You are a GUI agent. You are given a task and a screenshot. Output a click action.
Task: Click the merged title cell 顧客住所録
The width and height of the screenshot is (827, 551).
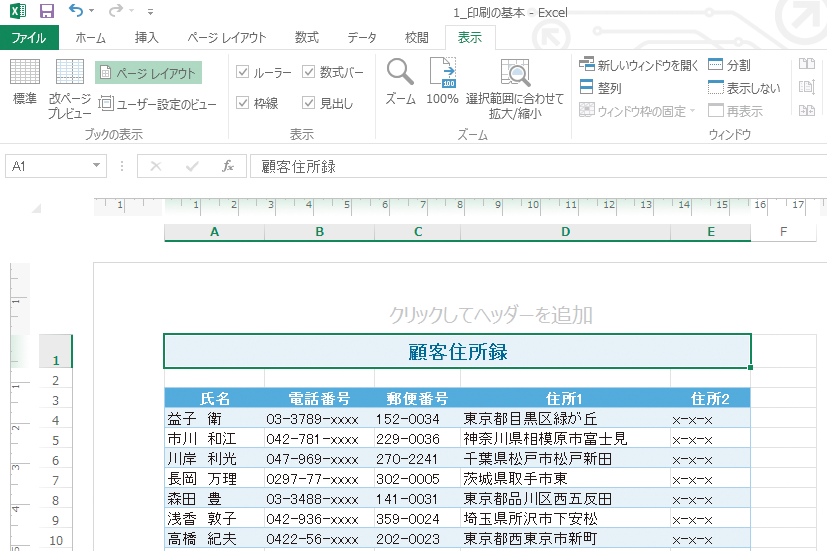457,351
